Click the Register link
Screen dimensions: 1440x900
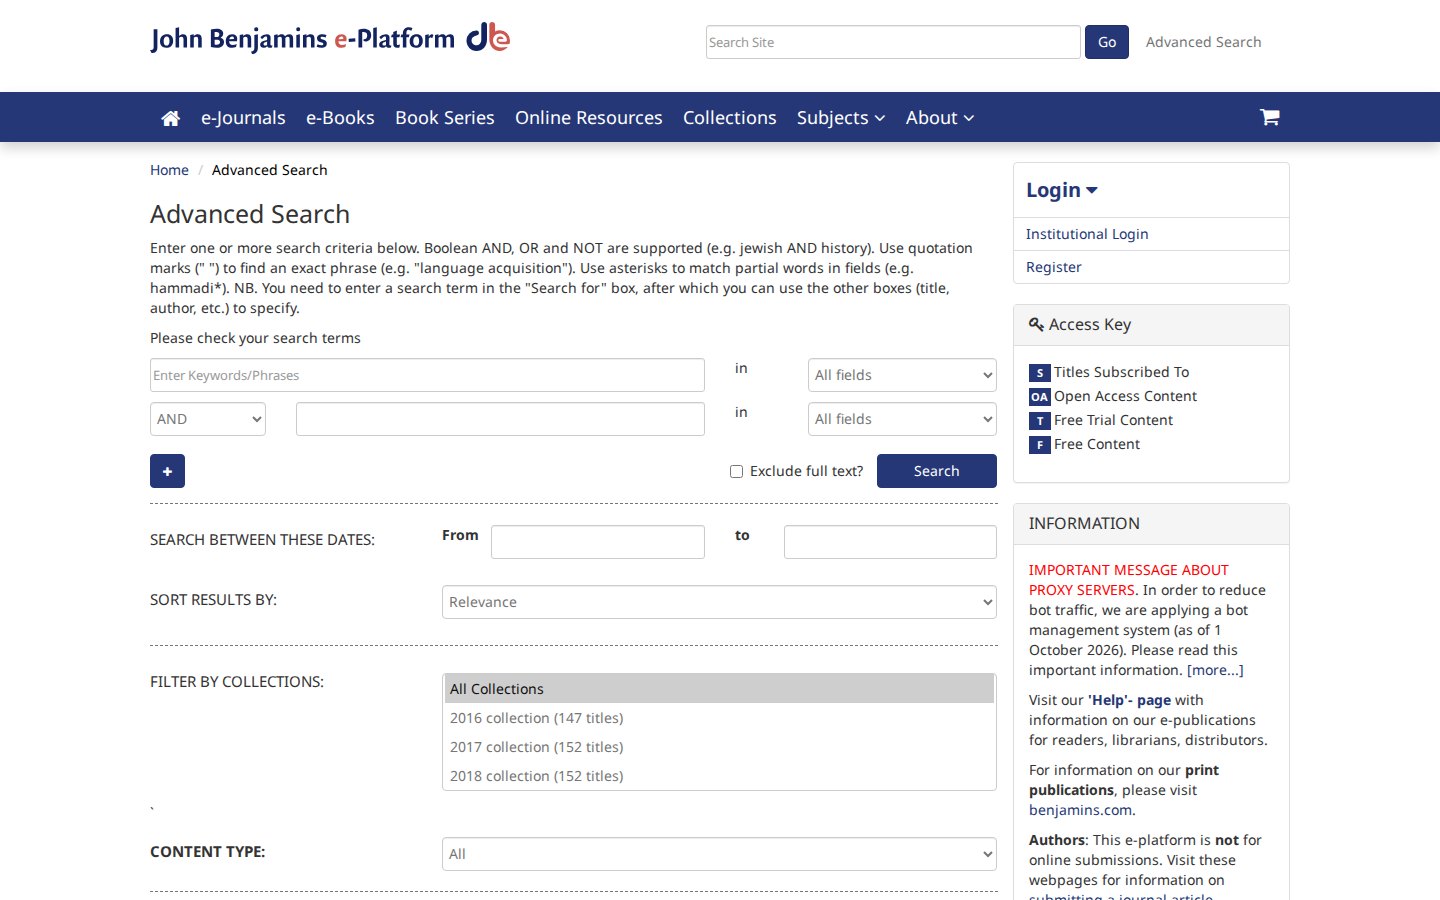point(1054,267)
